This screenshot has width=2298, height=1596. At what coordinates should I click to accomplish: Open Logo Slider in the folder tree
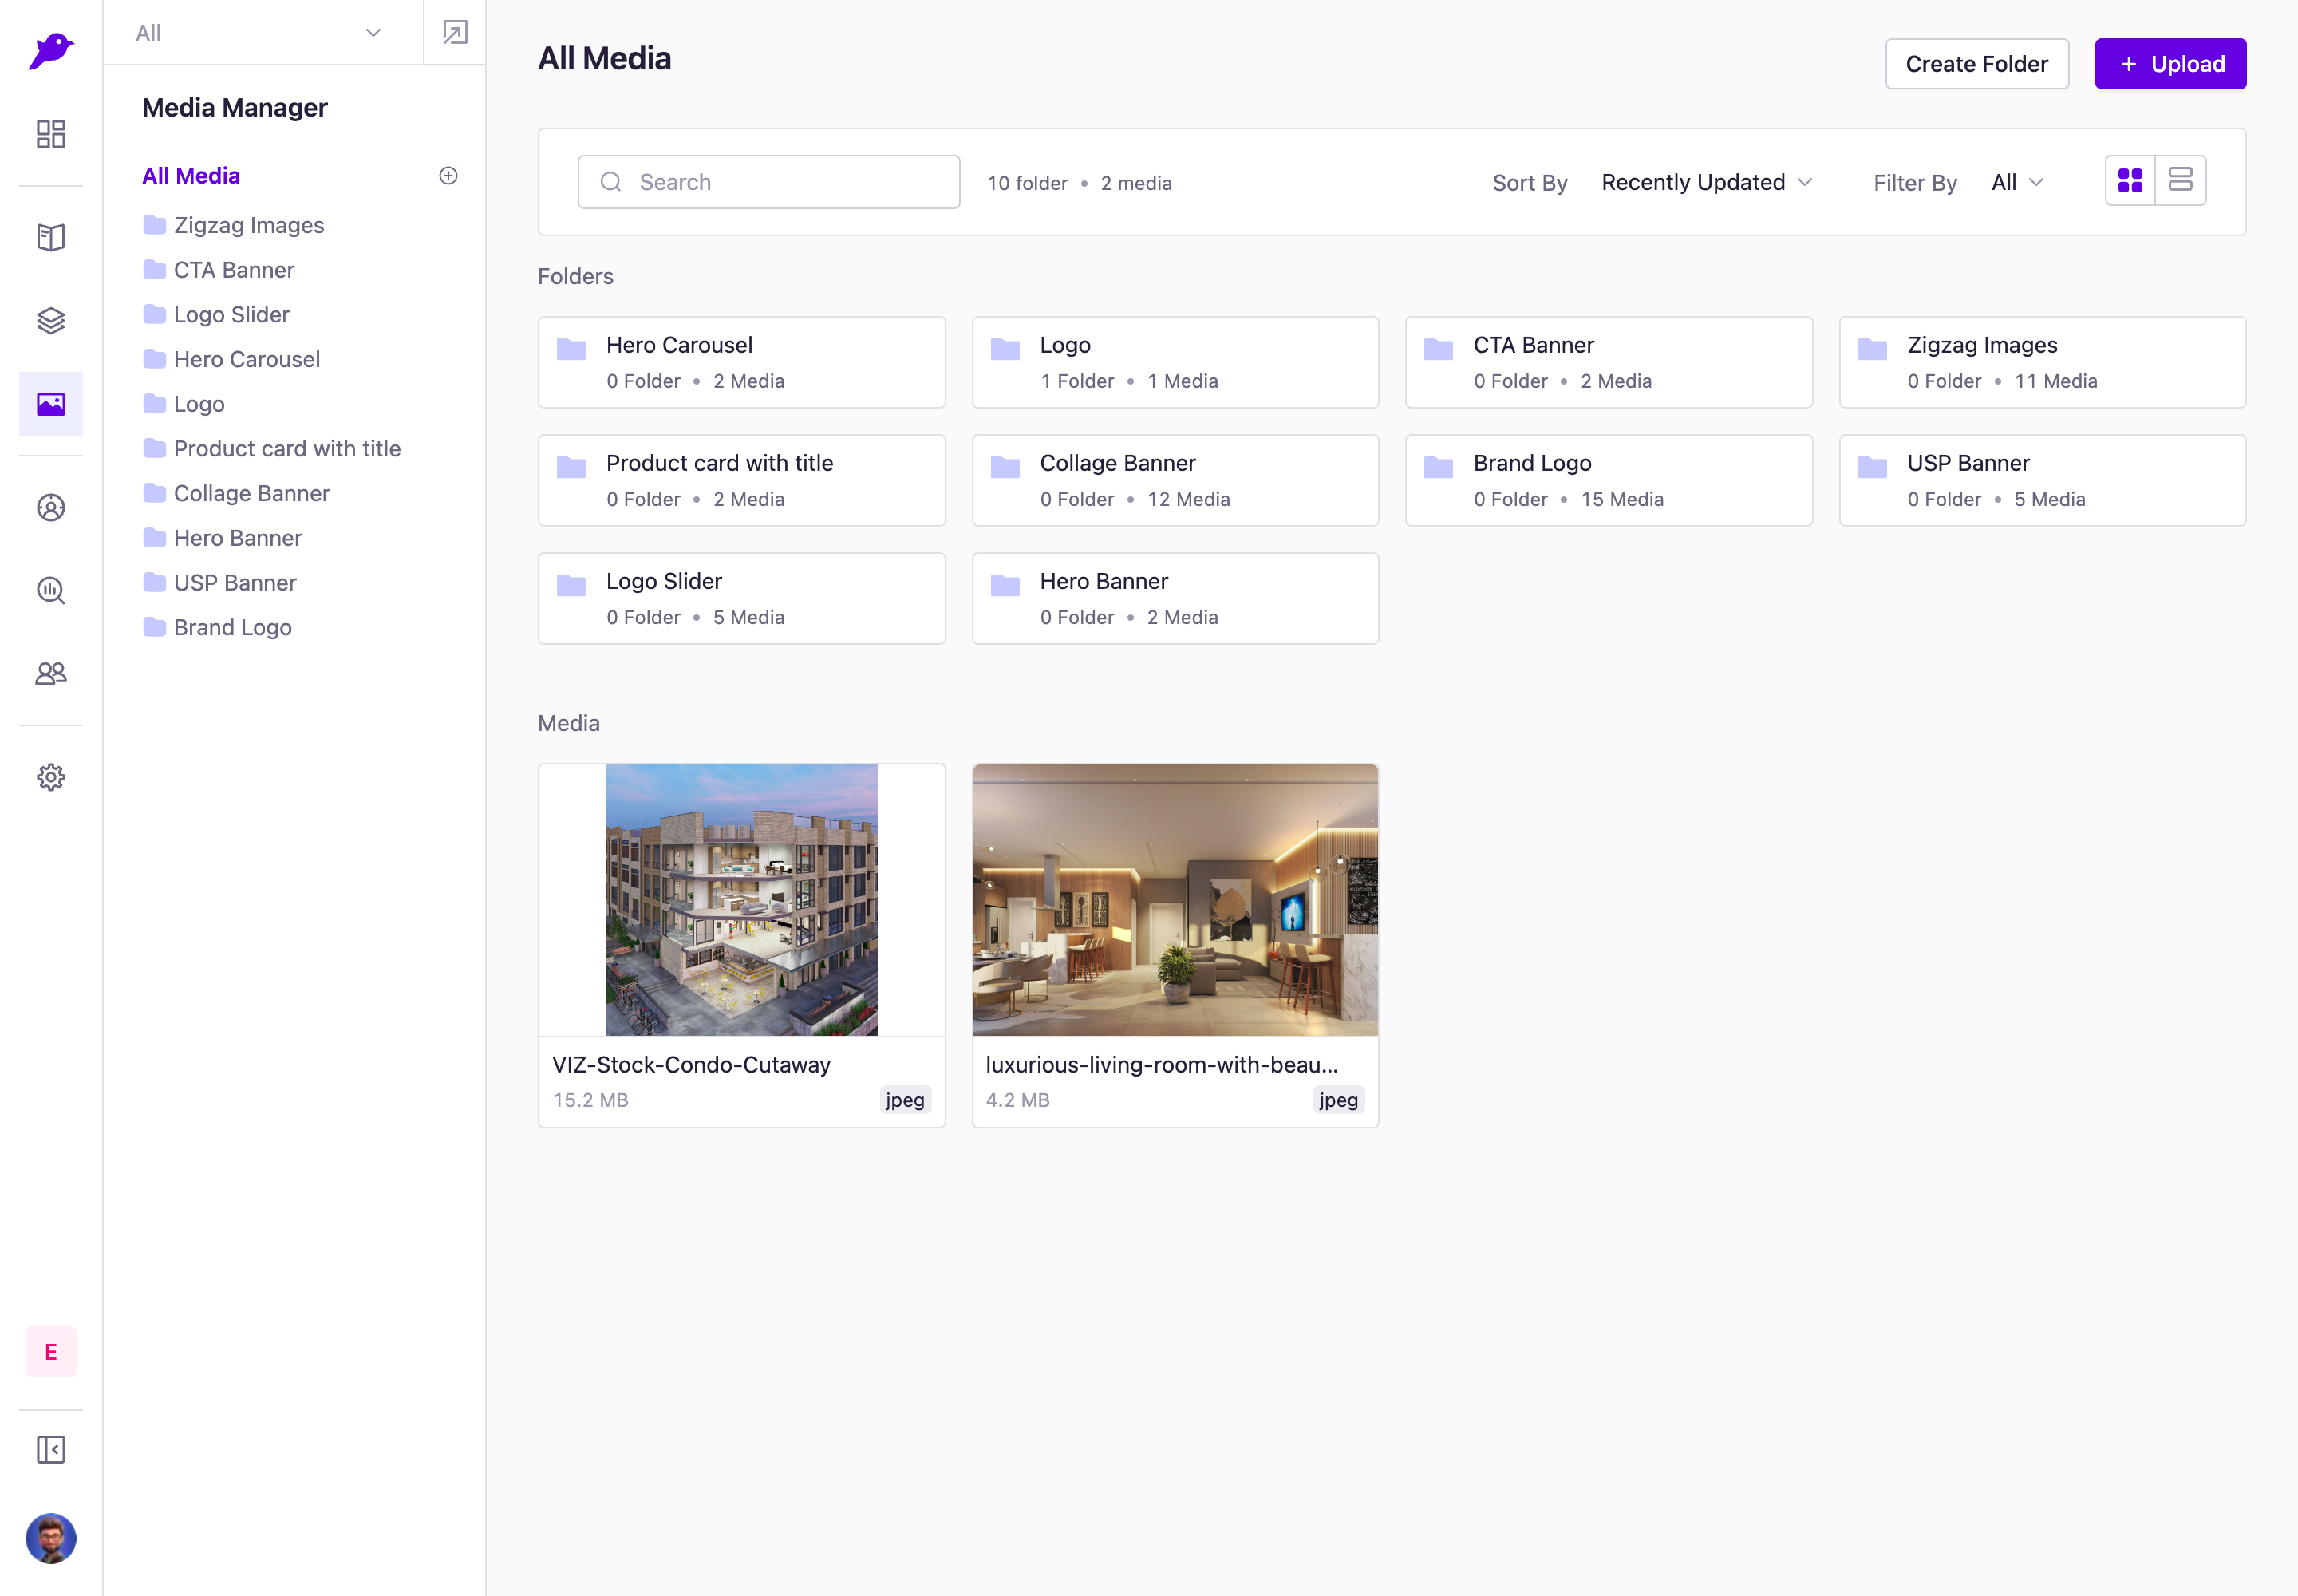pos(217,315)
